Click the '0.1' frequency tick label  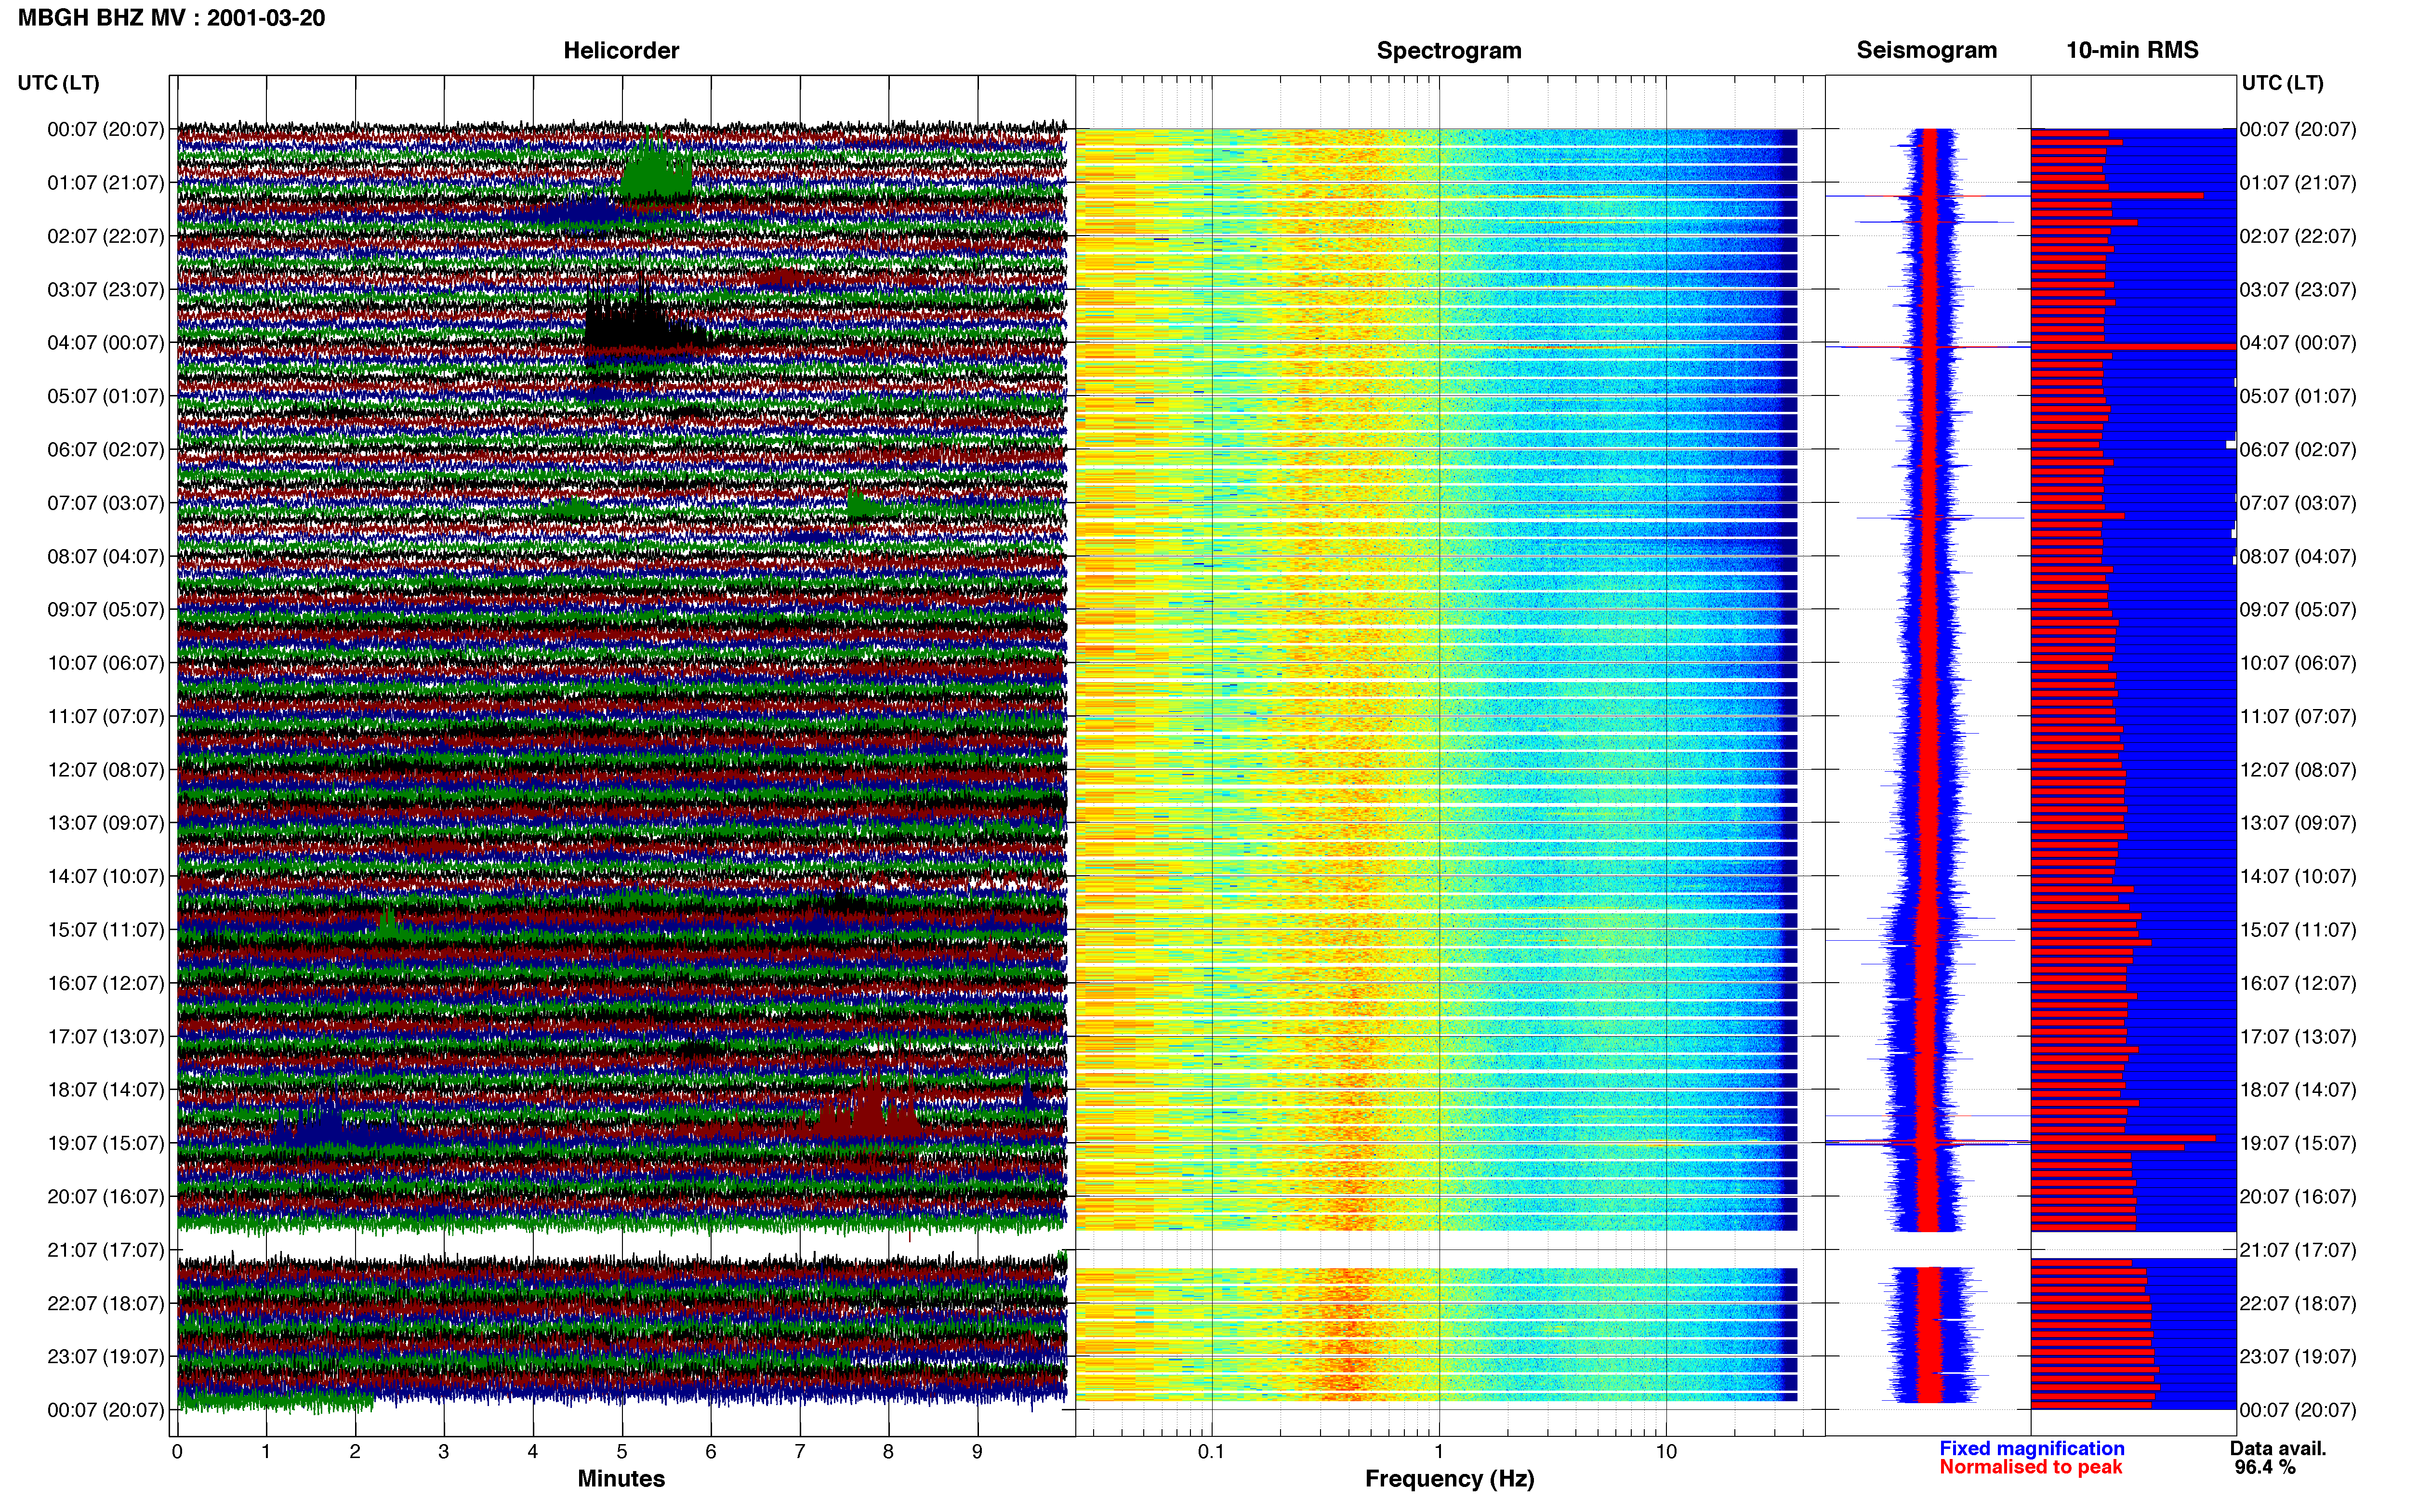[1211, 1452]
